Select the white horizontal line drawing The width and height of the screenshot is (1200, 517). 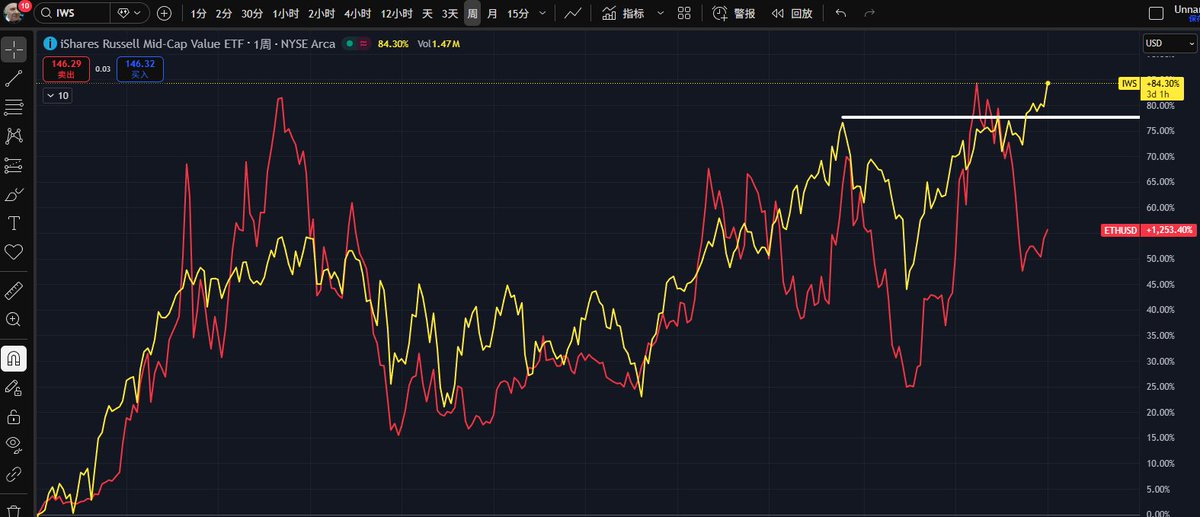pyautogui.click(x=990, y=117)
